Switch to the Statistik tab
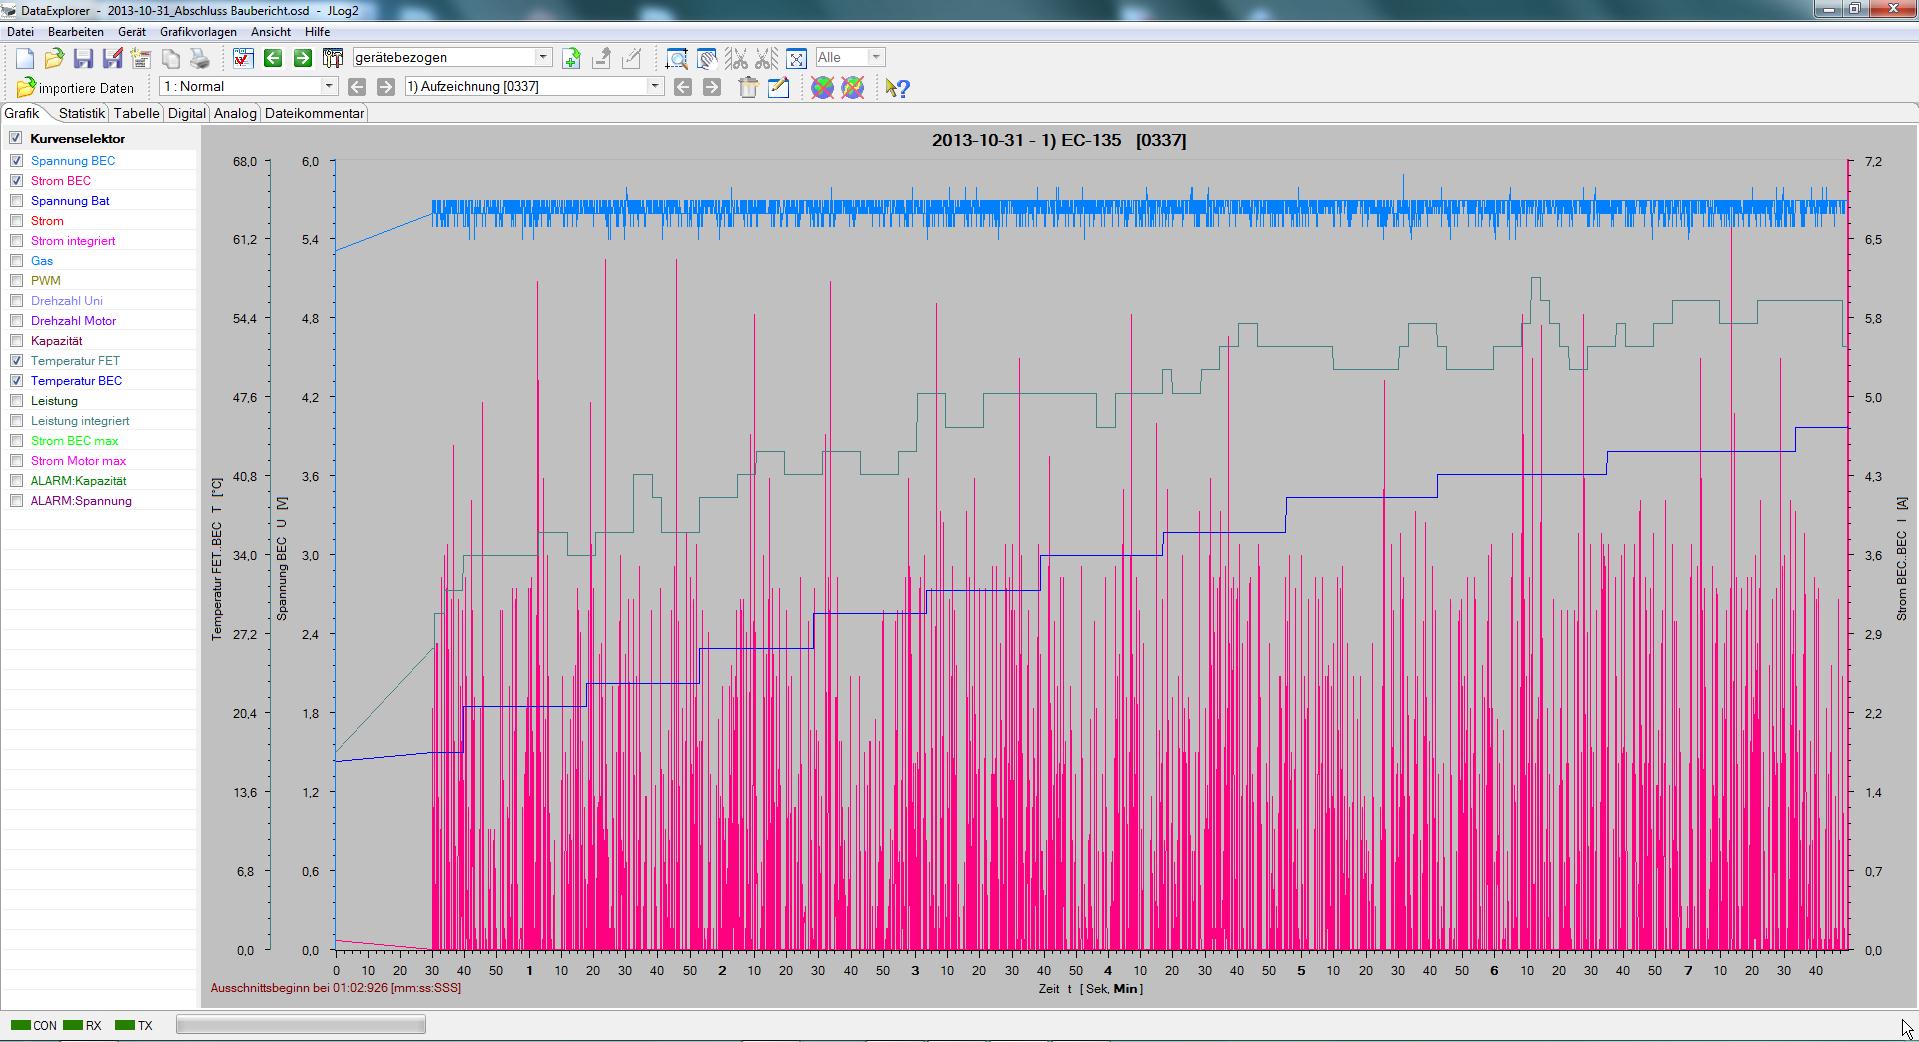 point(81,113)
